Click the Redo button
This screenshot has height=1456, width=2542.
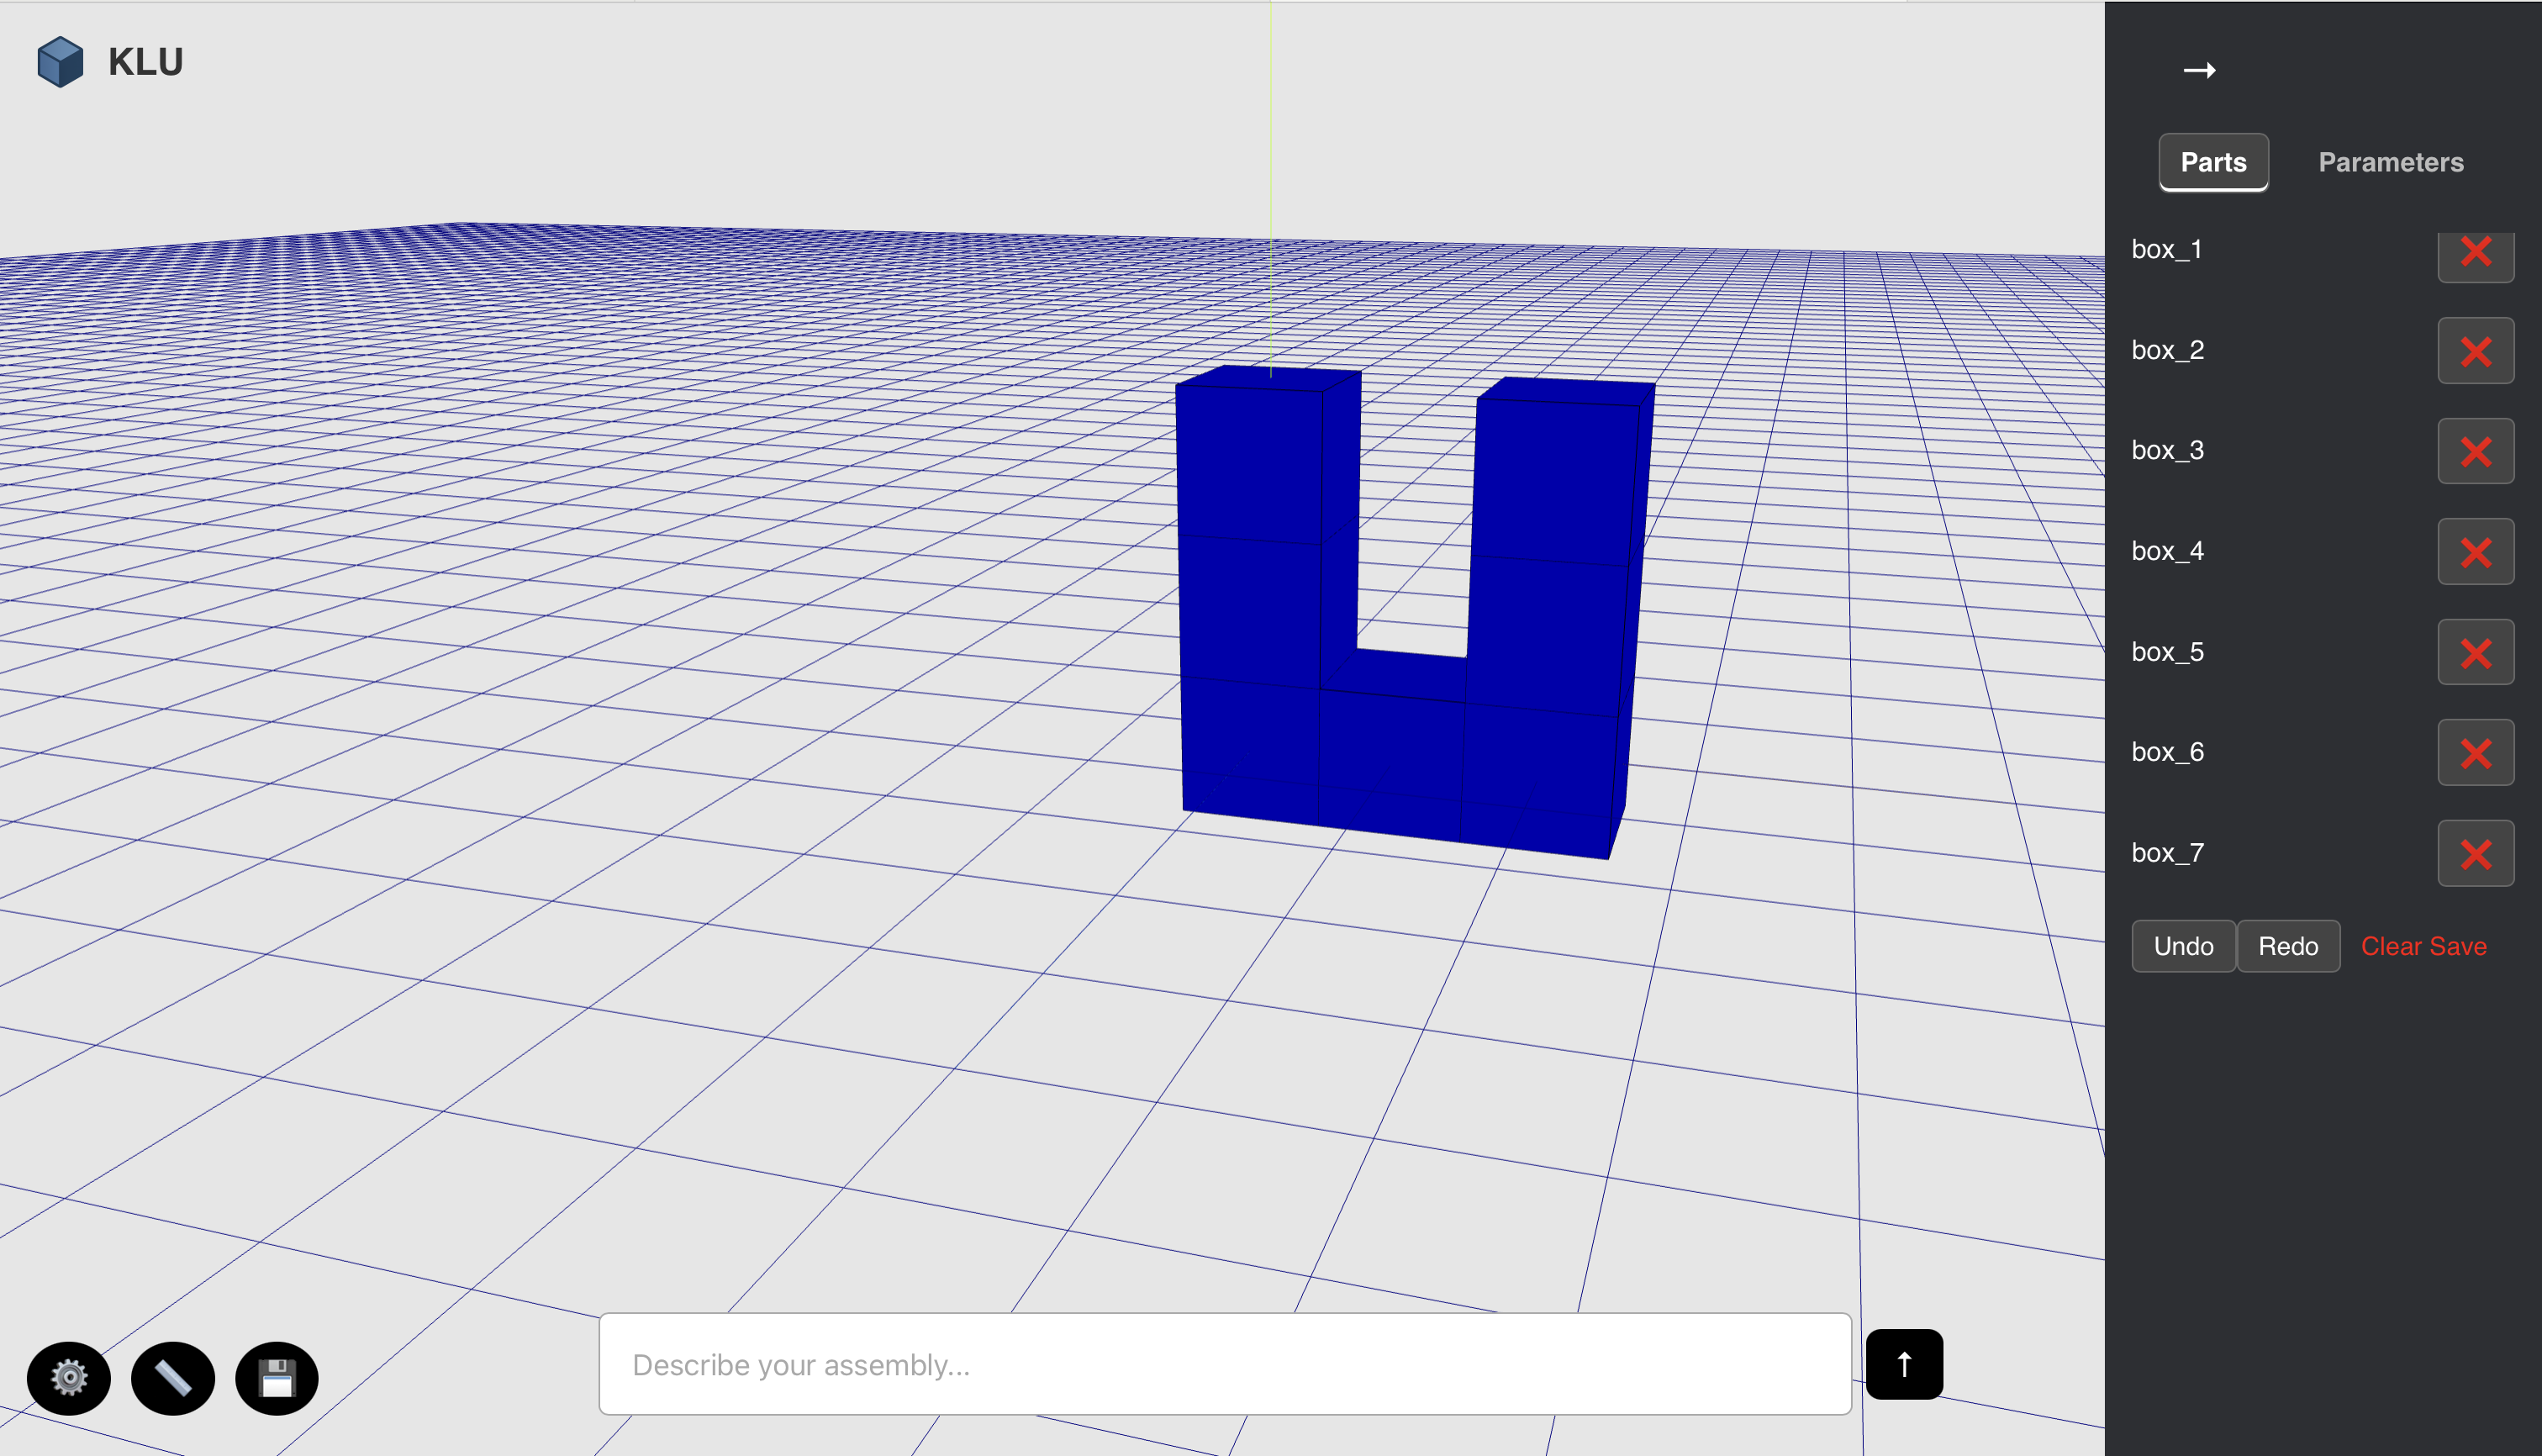pyautogui.click(x=2288, y=946)
